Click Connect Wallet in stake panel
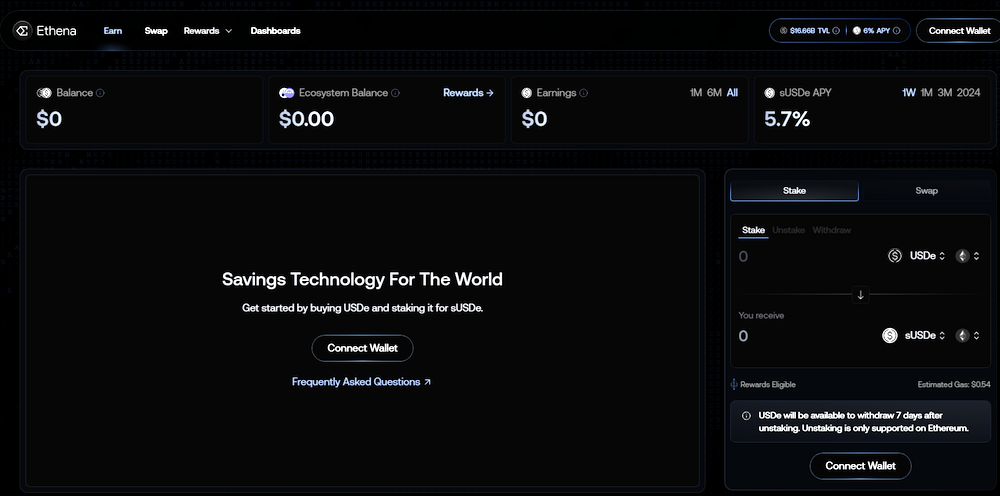The width and height of the screenshot is (1000, 496). click(x=860, y=465)
